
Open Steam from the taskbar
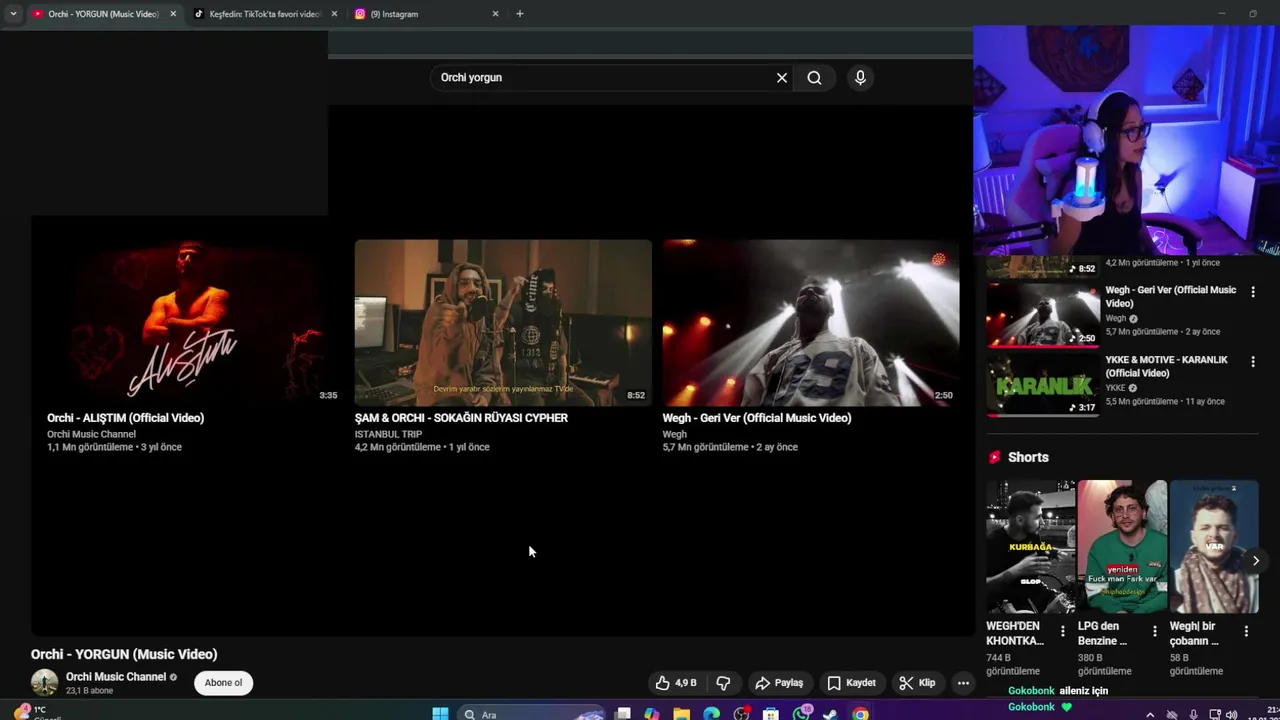(x=830, y=714)
